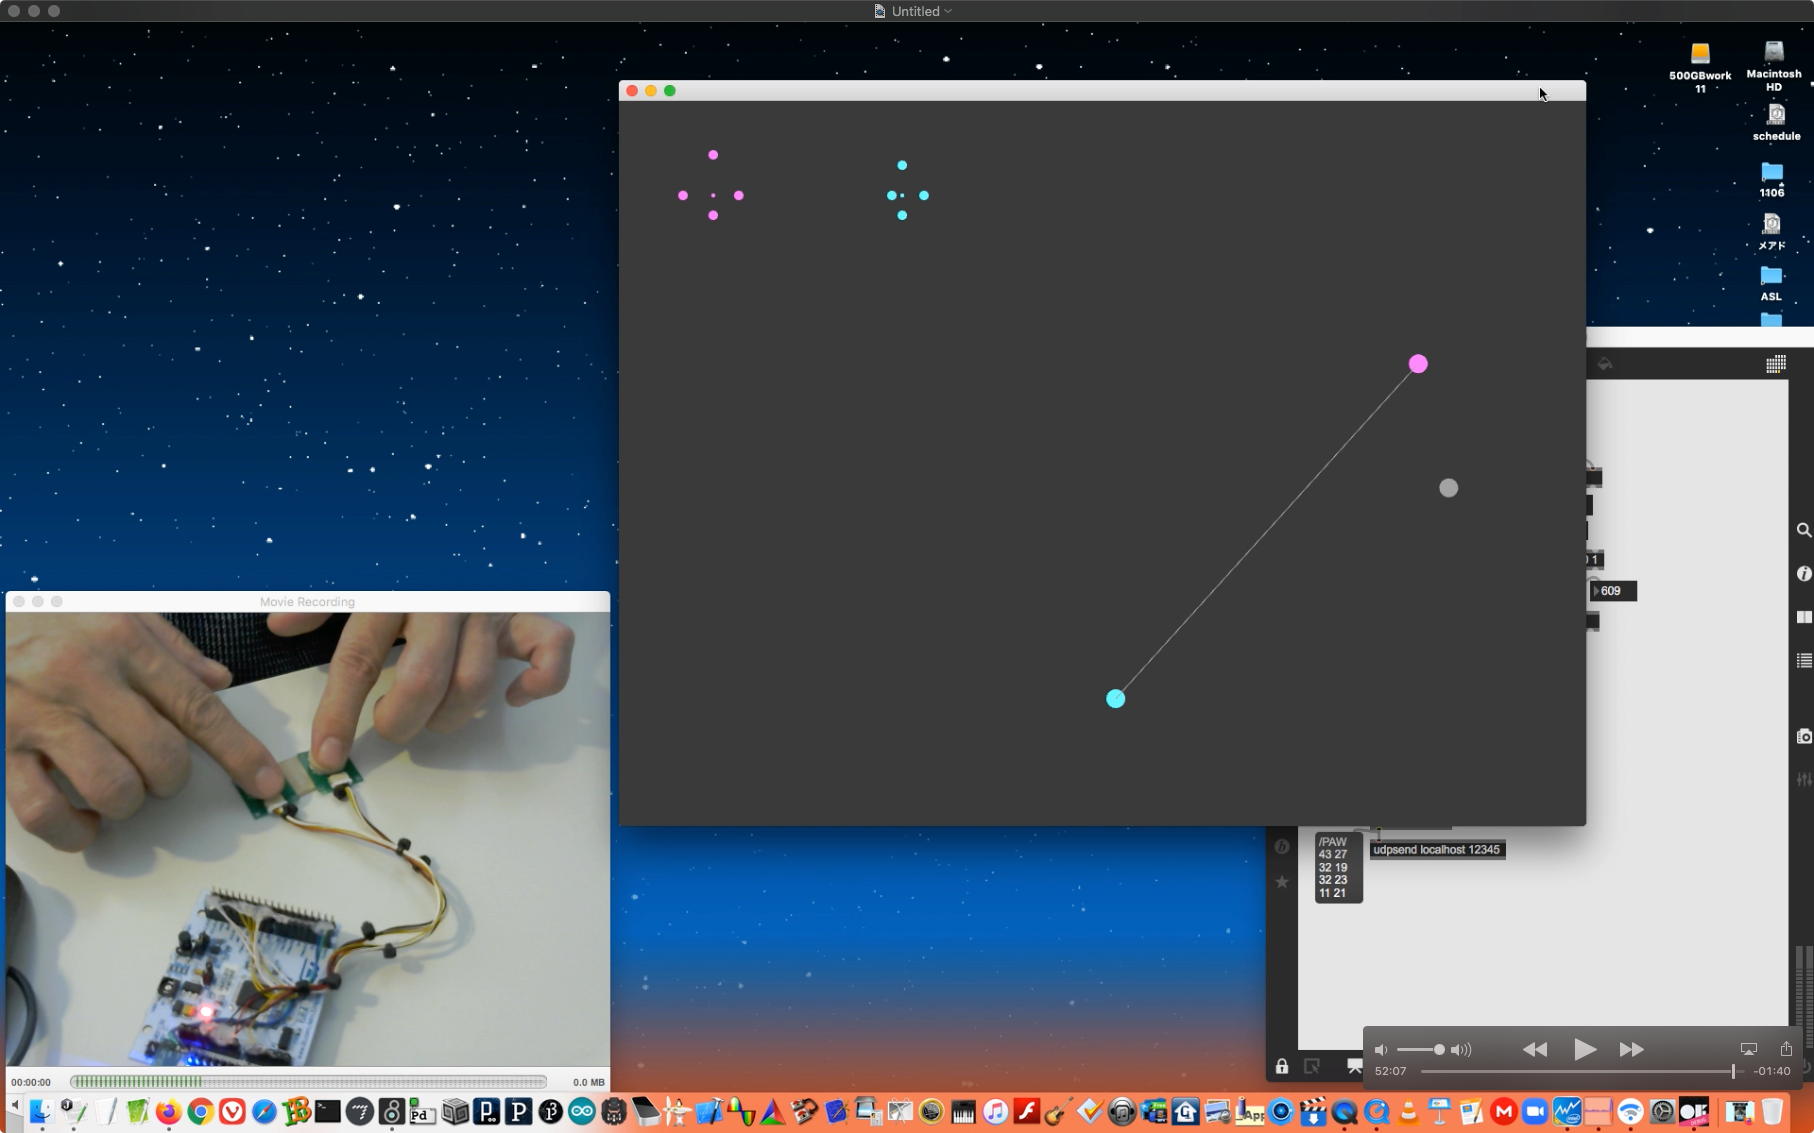This screenshot has width=1814, height=1133.
Task: Open the share menu in the QuickTime controller
Action: click(x=1786, y=1048)
